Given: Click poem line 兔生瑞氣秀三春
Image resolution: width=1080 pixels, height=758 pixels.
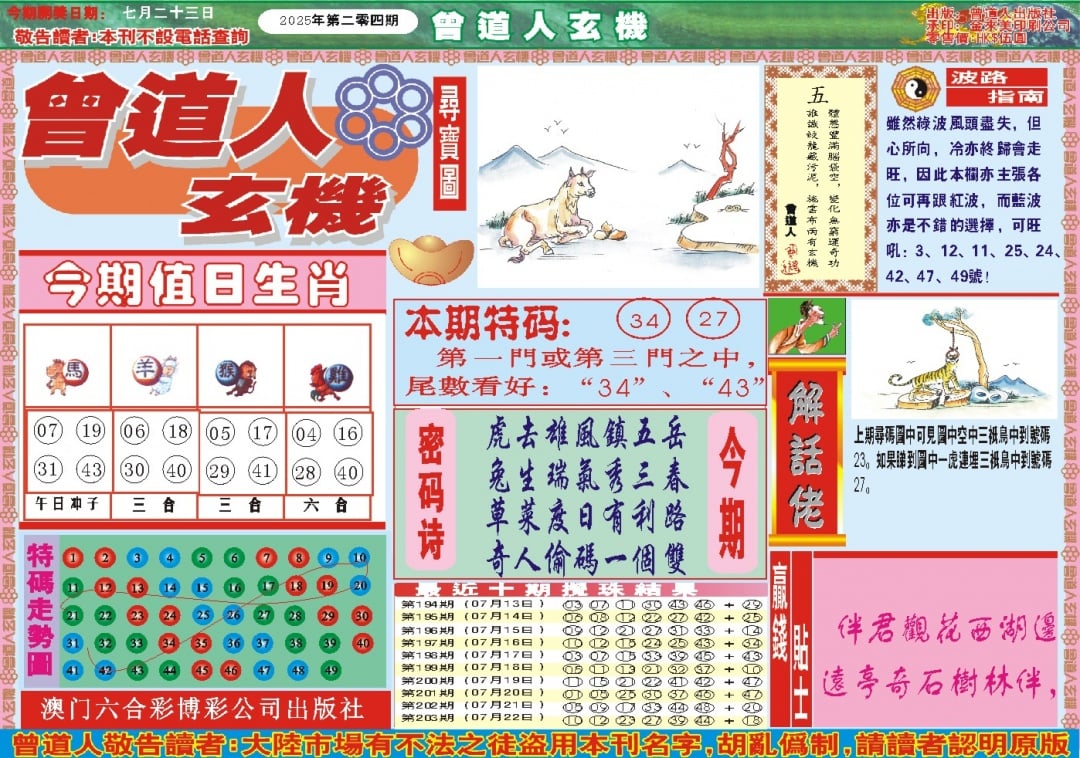Looking at the screenshot, I should (587, 476).
